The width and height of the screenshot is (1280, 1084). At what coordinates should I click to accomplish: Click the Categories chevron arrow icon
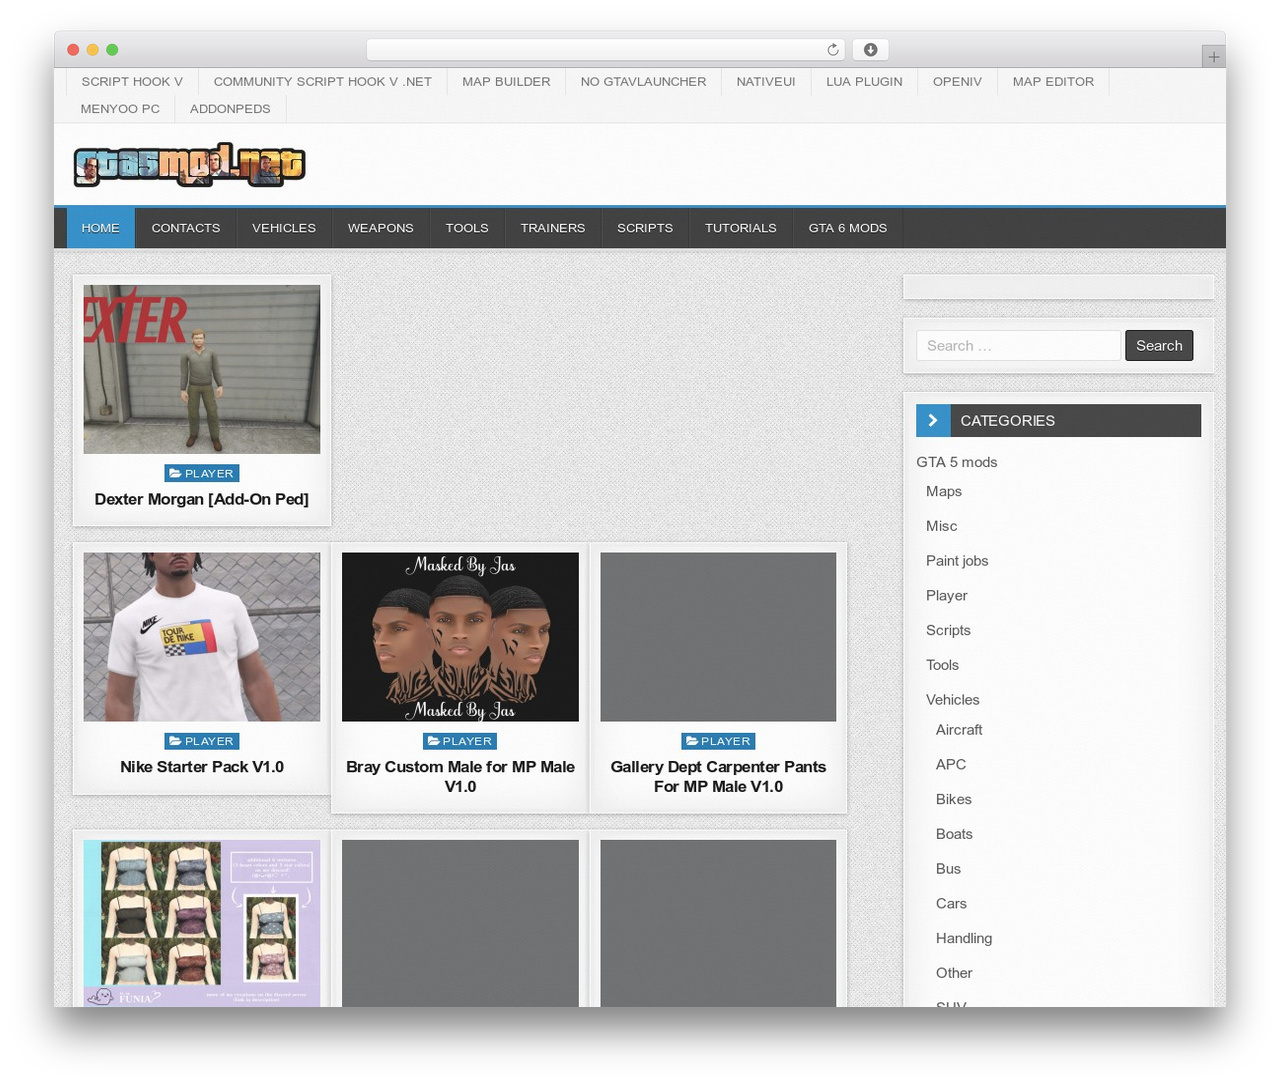(x=933, y=421)
